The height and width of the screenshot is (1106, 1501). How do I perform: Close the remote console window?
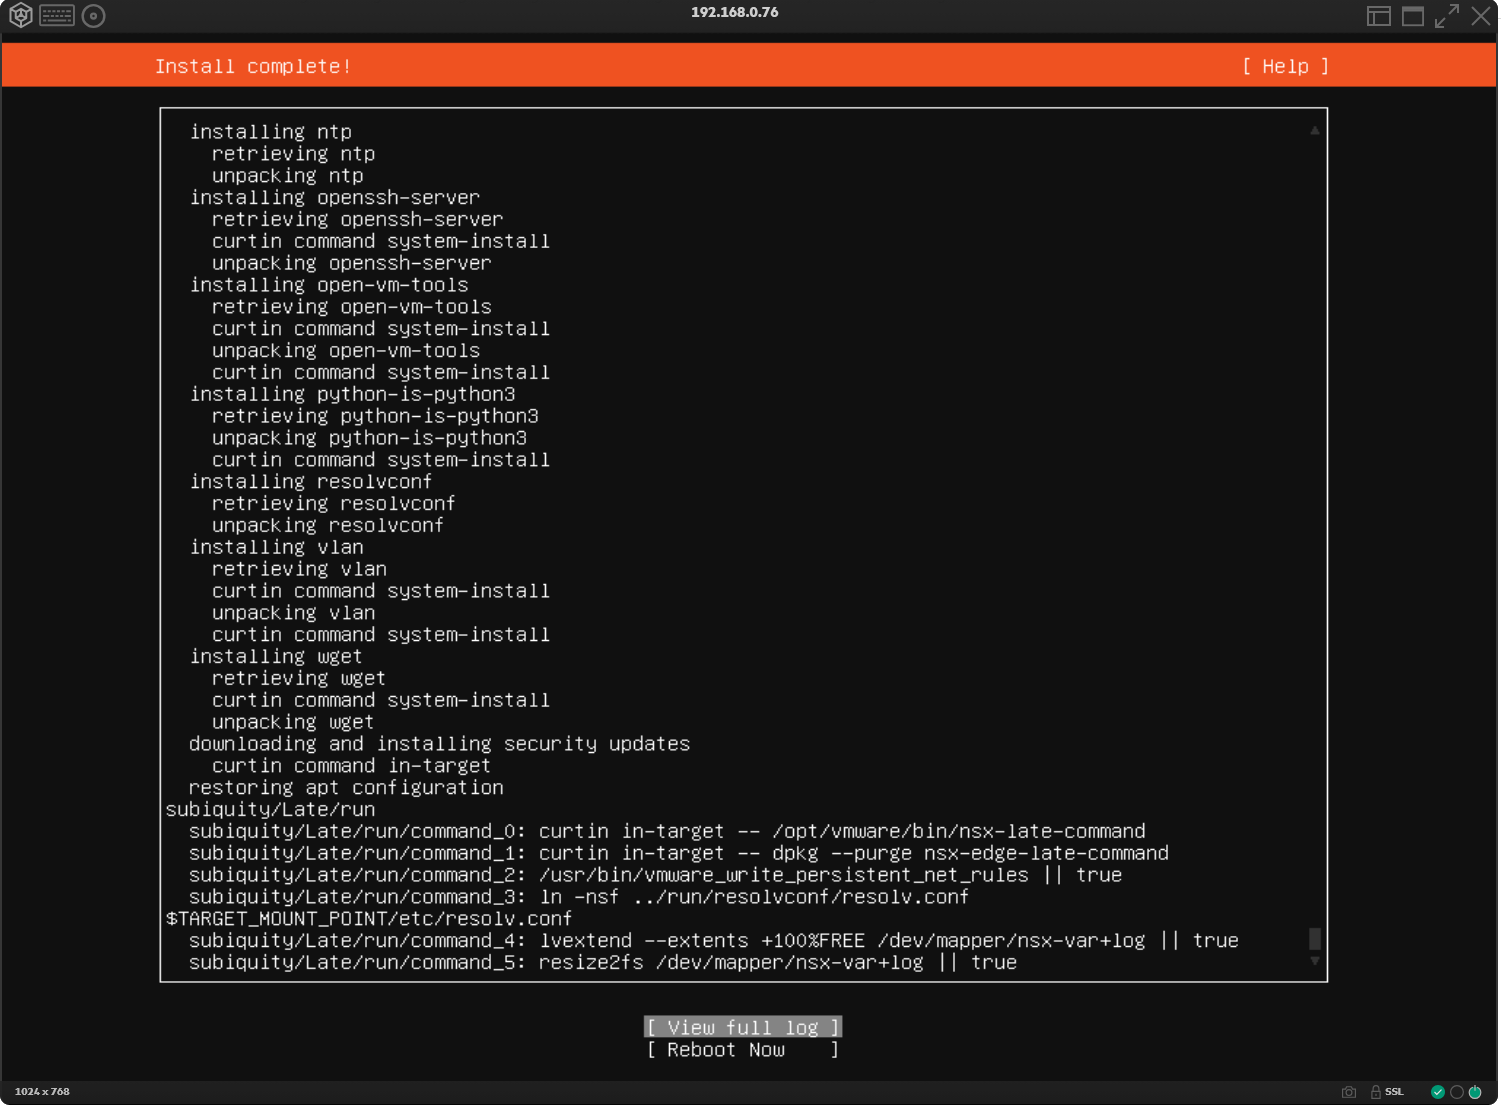click(1481, 16)
